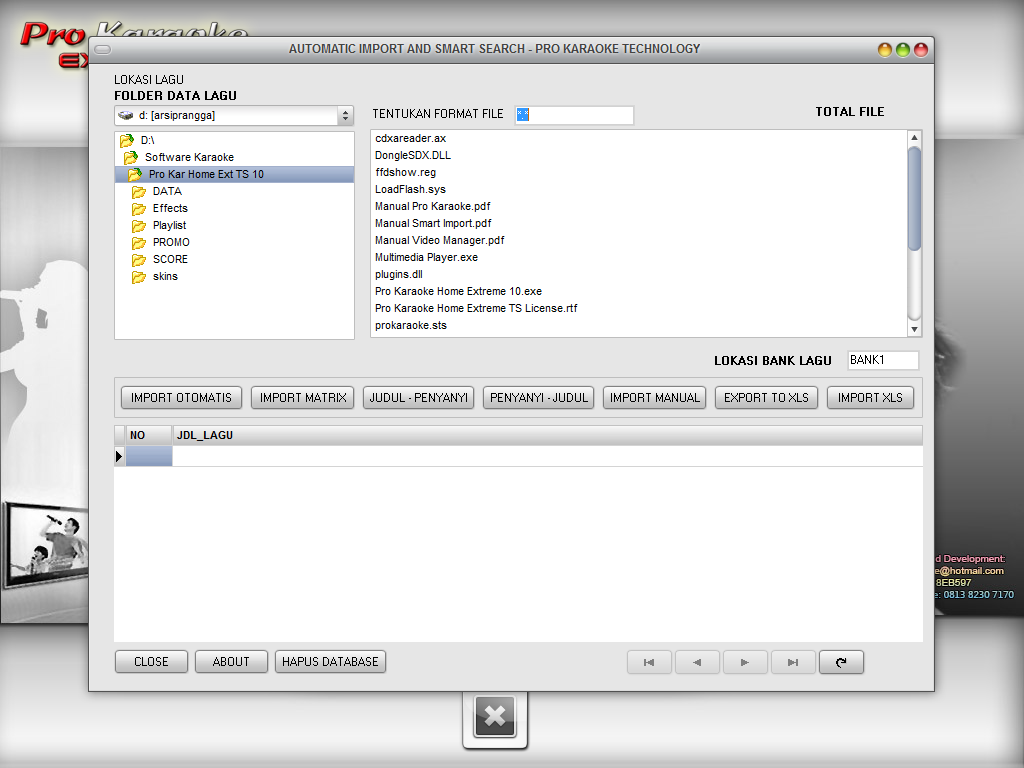Click the title bar pill button at left
The image size is (1024, 768).
103,49
